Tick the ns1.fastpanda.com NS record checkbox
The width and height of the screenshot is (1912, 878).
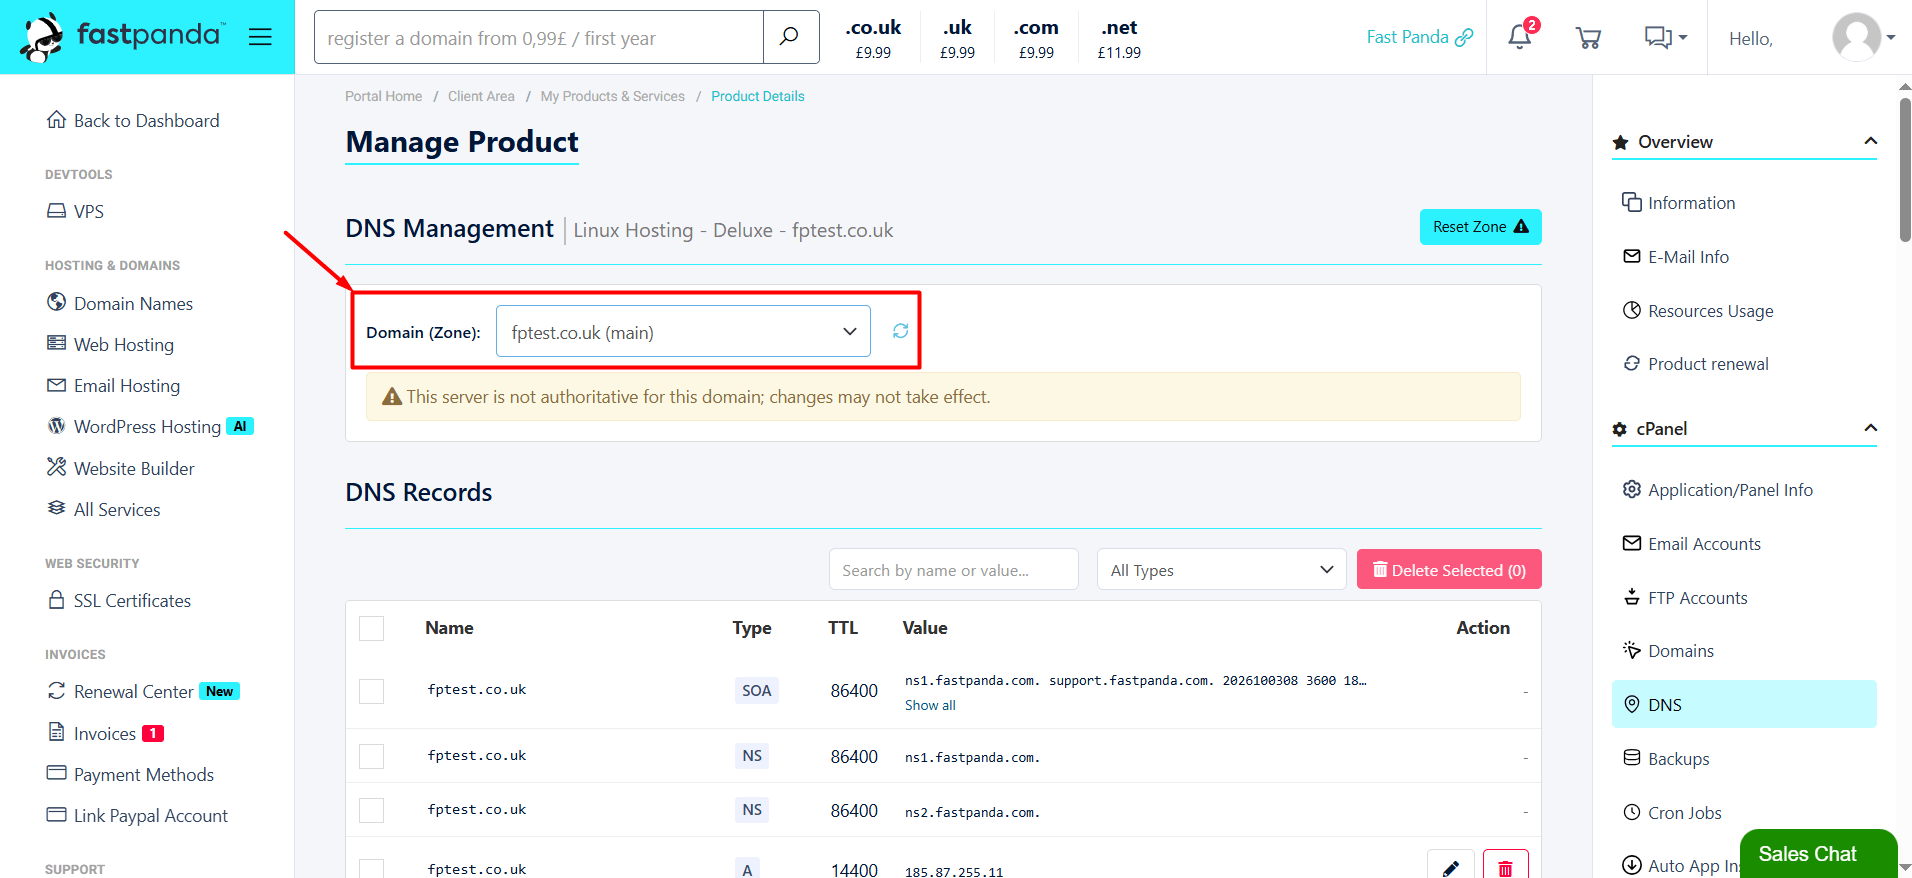pyautogui.click(x=371, y=756)
